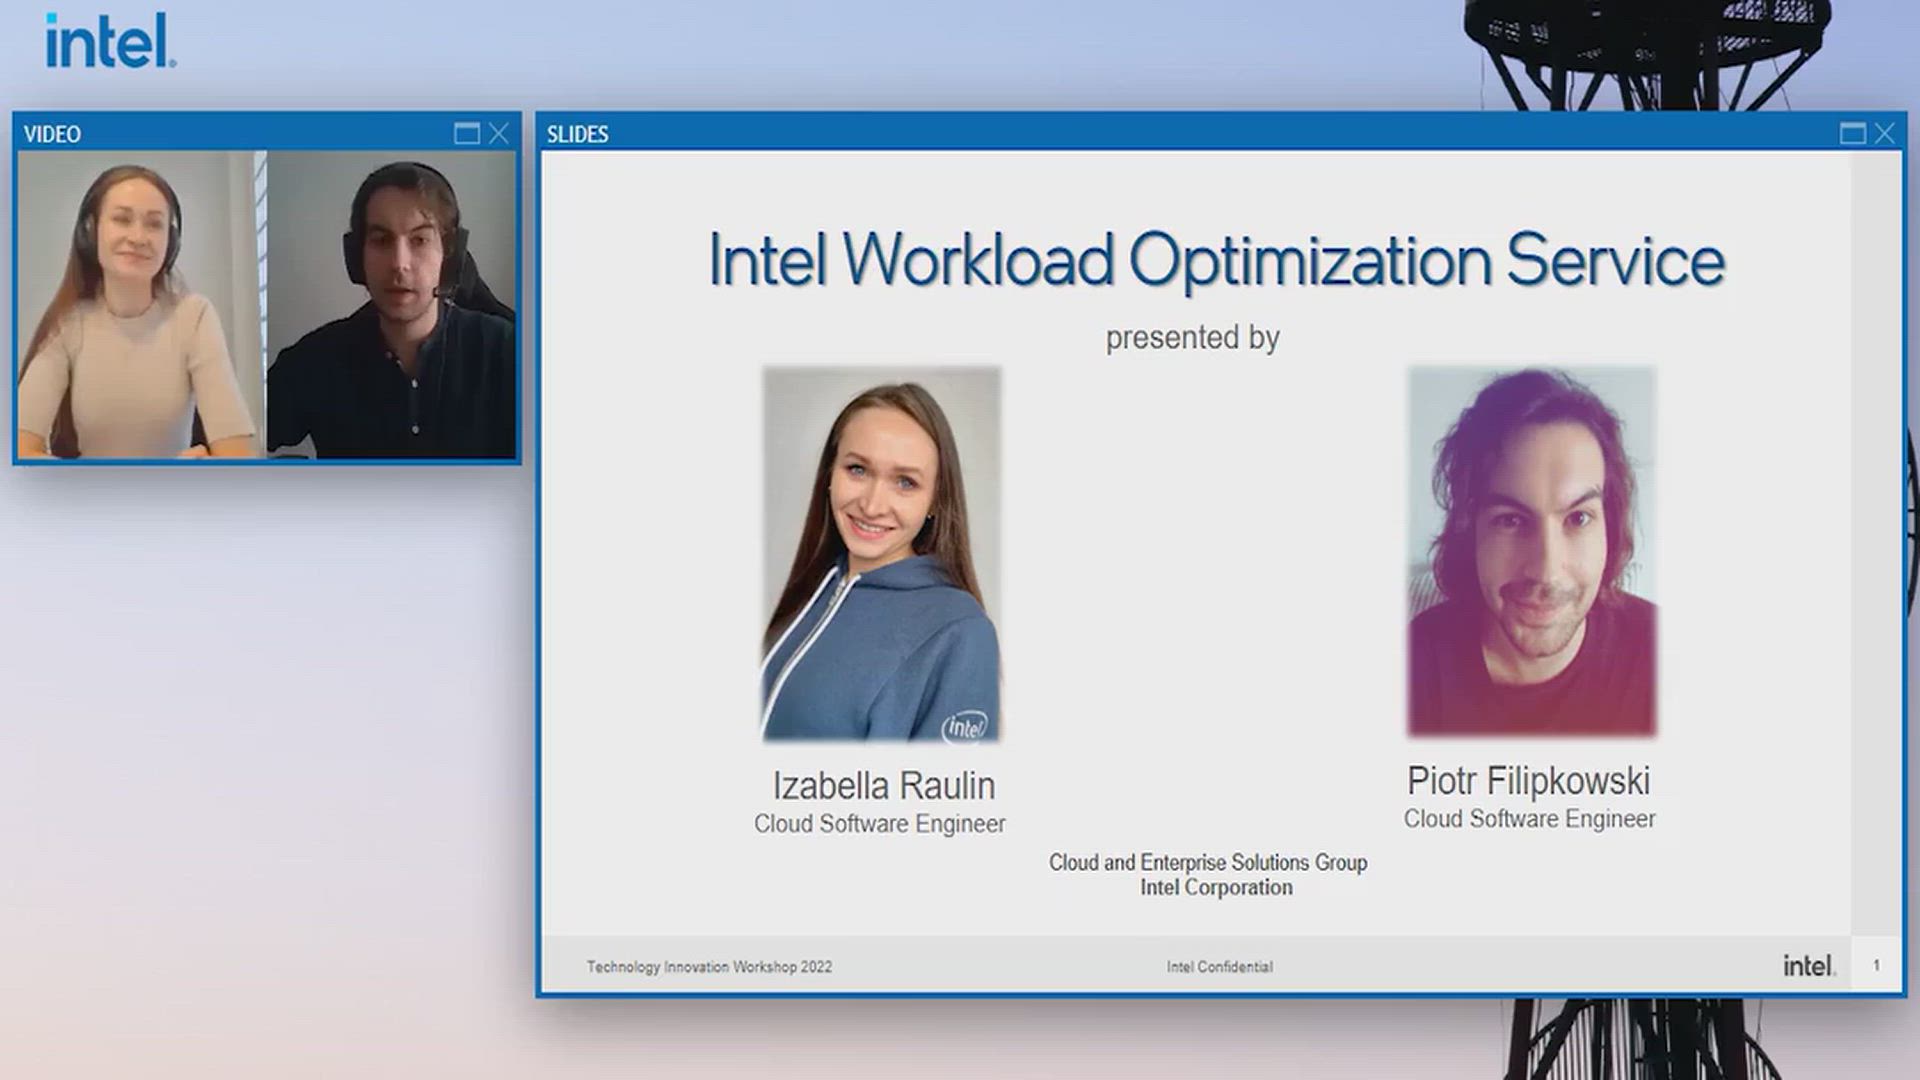Viewport: 1920px width, 1080px height.
Task: Close the VIDEO panel
Action: pyautogui.click(x=499, y=133)
